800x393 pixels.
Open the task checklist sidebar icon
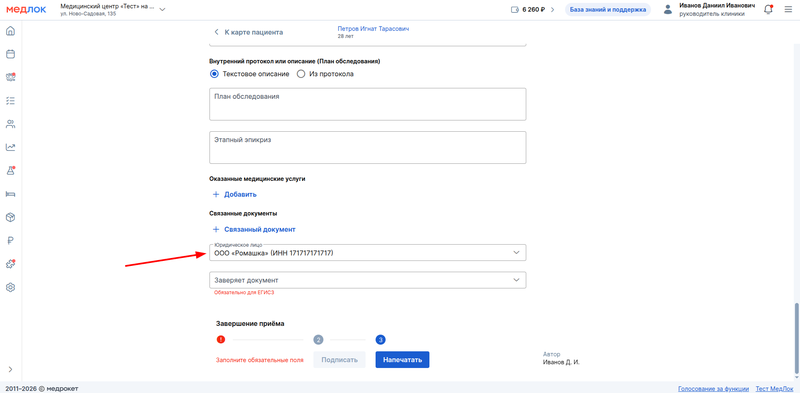tap(10, 101)
